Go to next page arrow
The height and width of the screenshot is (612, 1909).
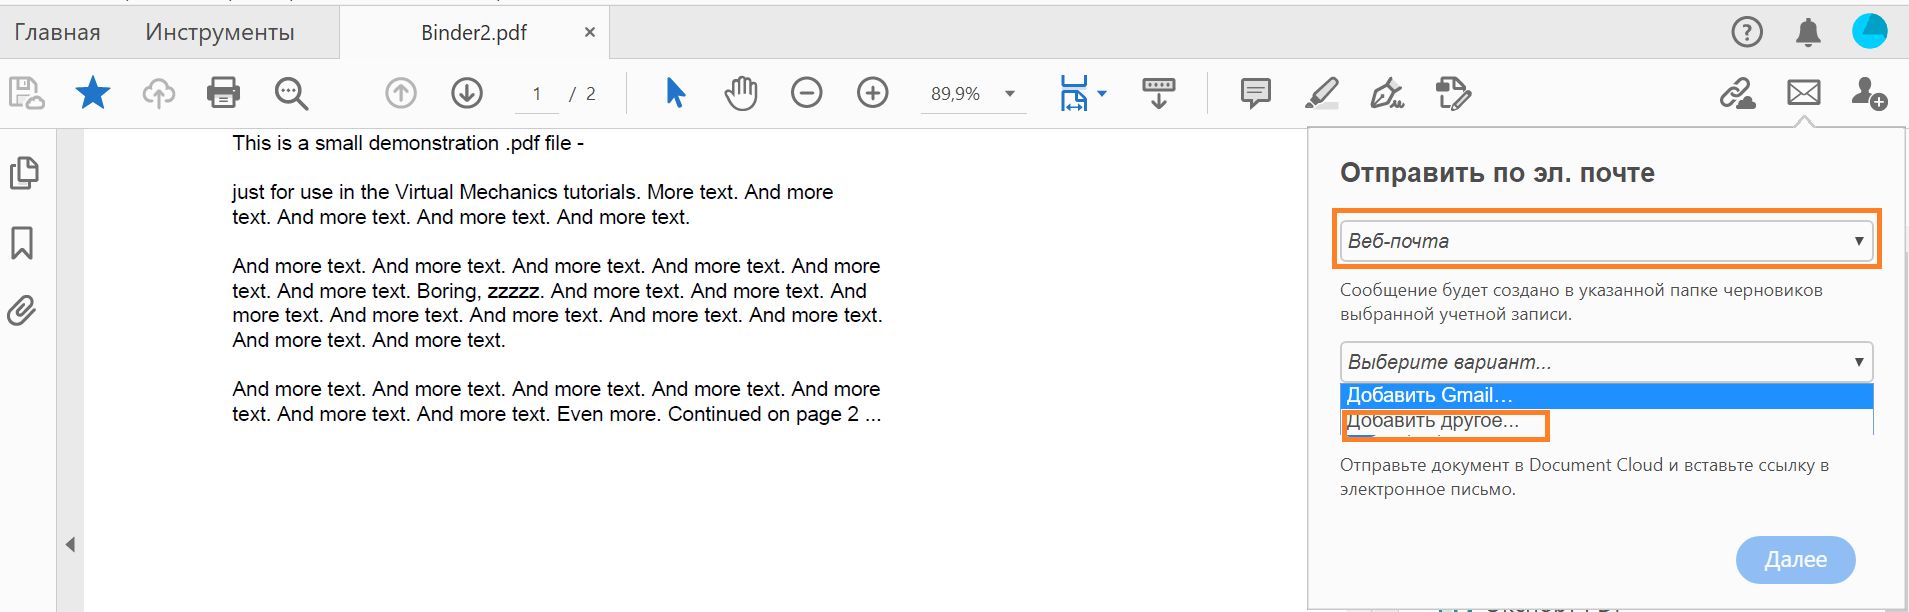point(467,93)
